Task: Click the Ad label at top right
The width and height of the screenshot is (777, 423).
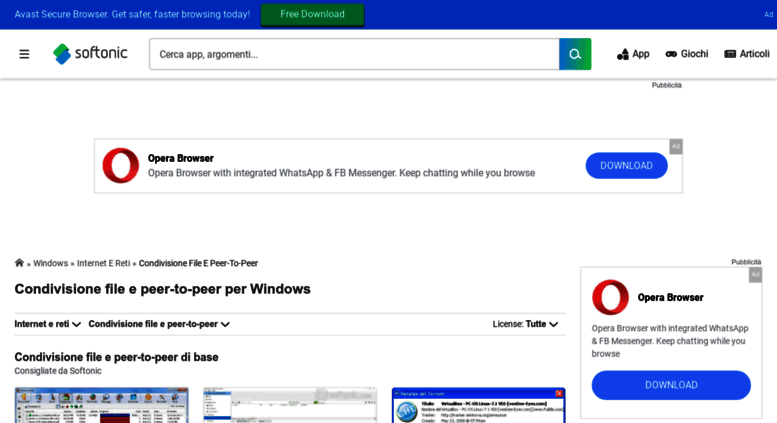Action: point(768,14)
